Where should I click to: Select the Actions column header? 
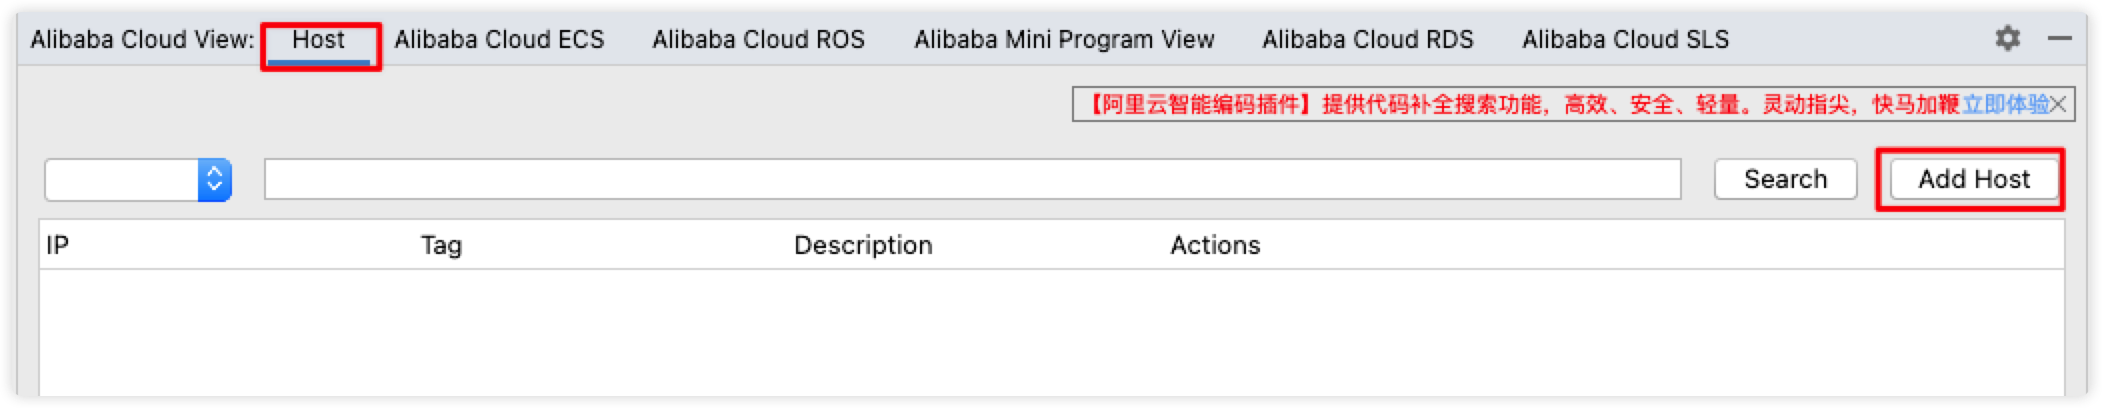(x=1215, y=245)
